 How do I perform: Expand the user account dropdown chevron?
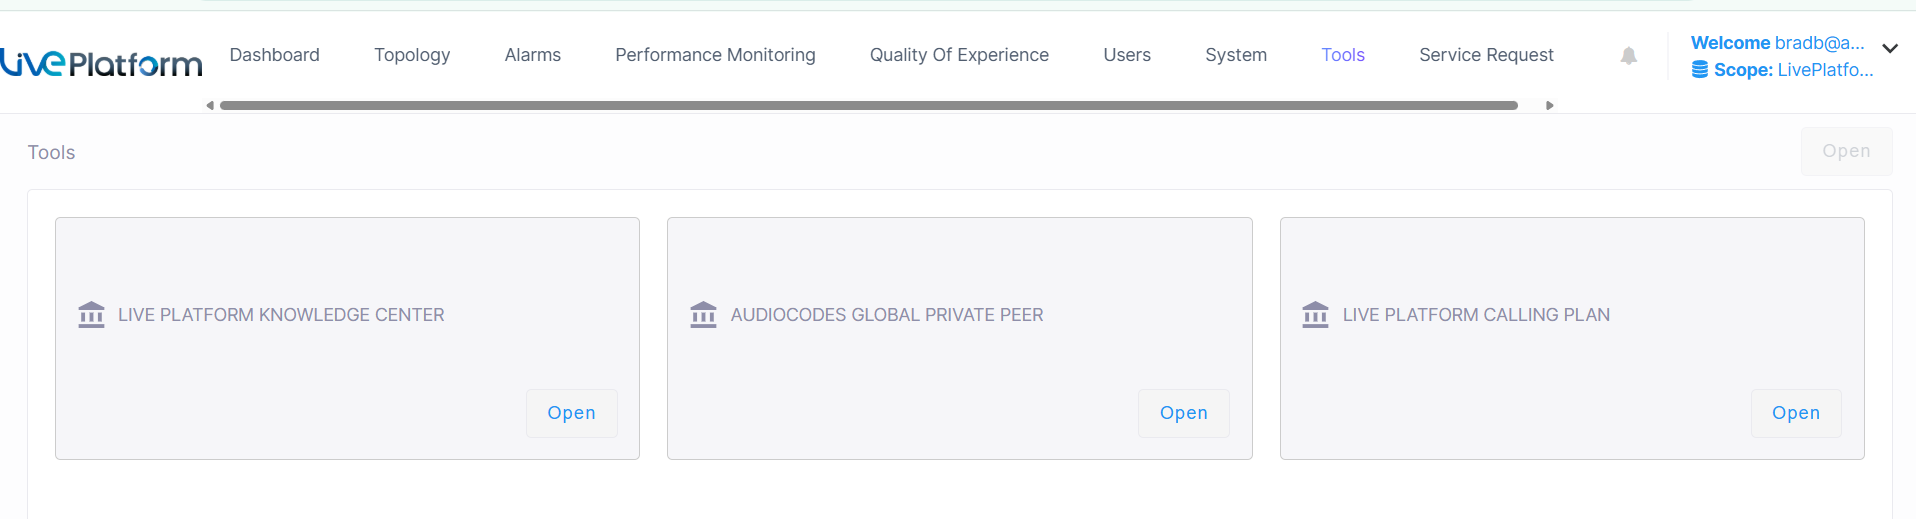[1889, 48]
